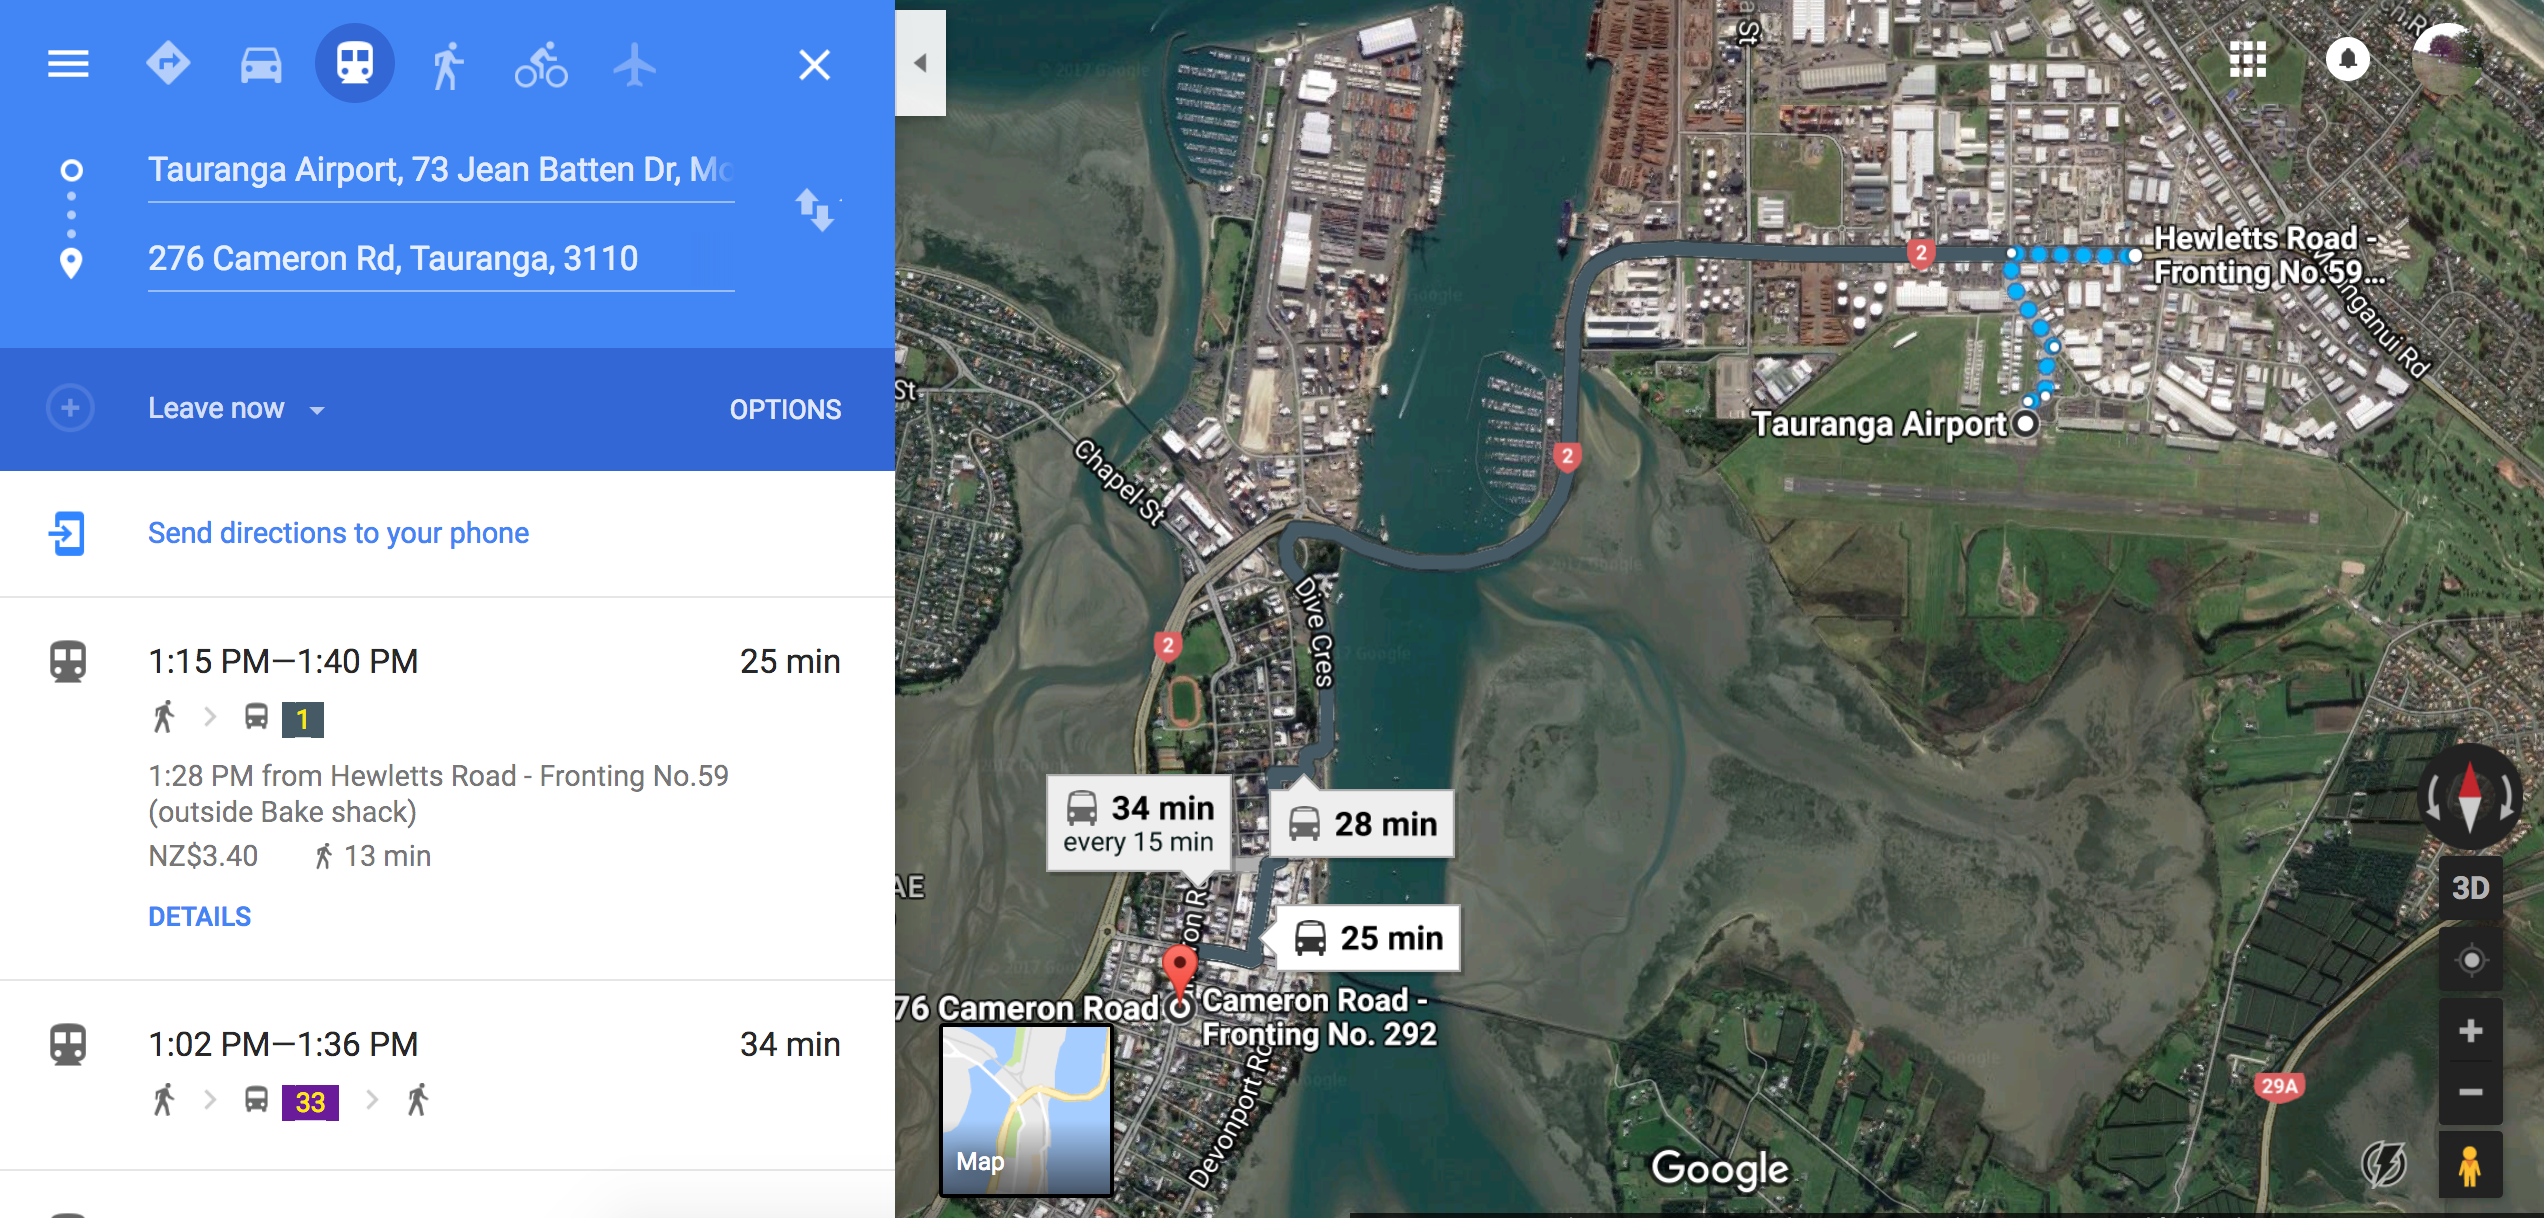Reverse starting point and destination
This screenshot has width=2544, height=1218.
click(x=815, y=210)
